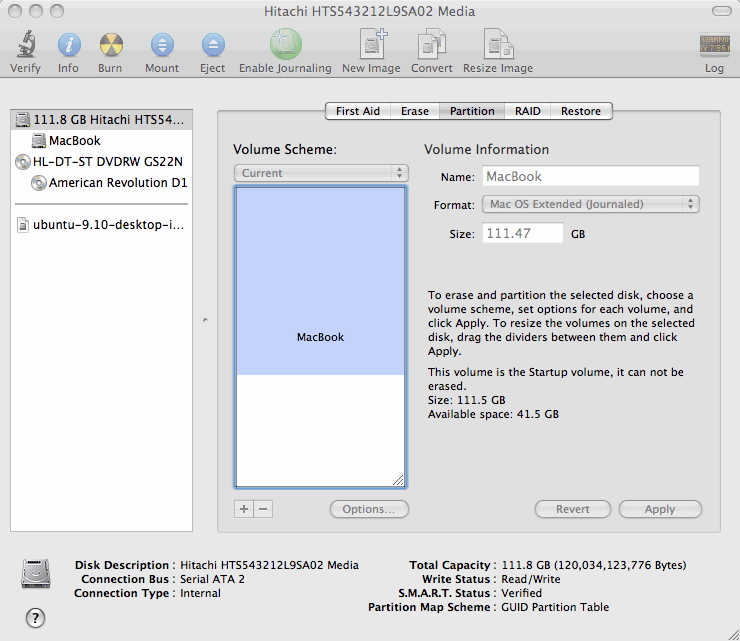Remove a partition with the minus button
Screen dimensions: 740x641
(x=263, y=509)
